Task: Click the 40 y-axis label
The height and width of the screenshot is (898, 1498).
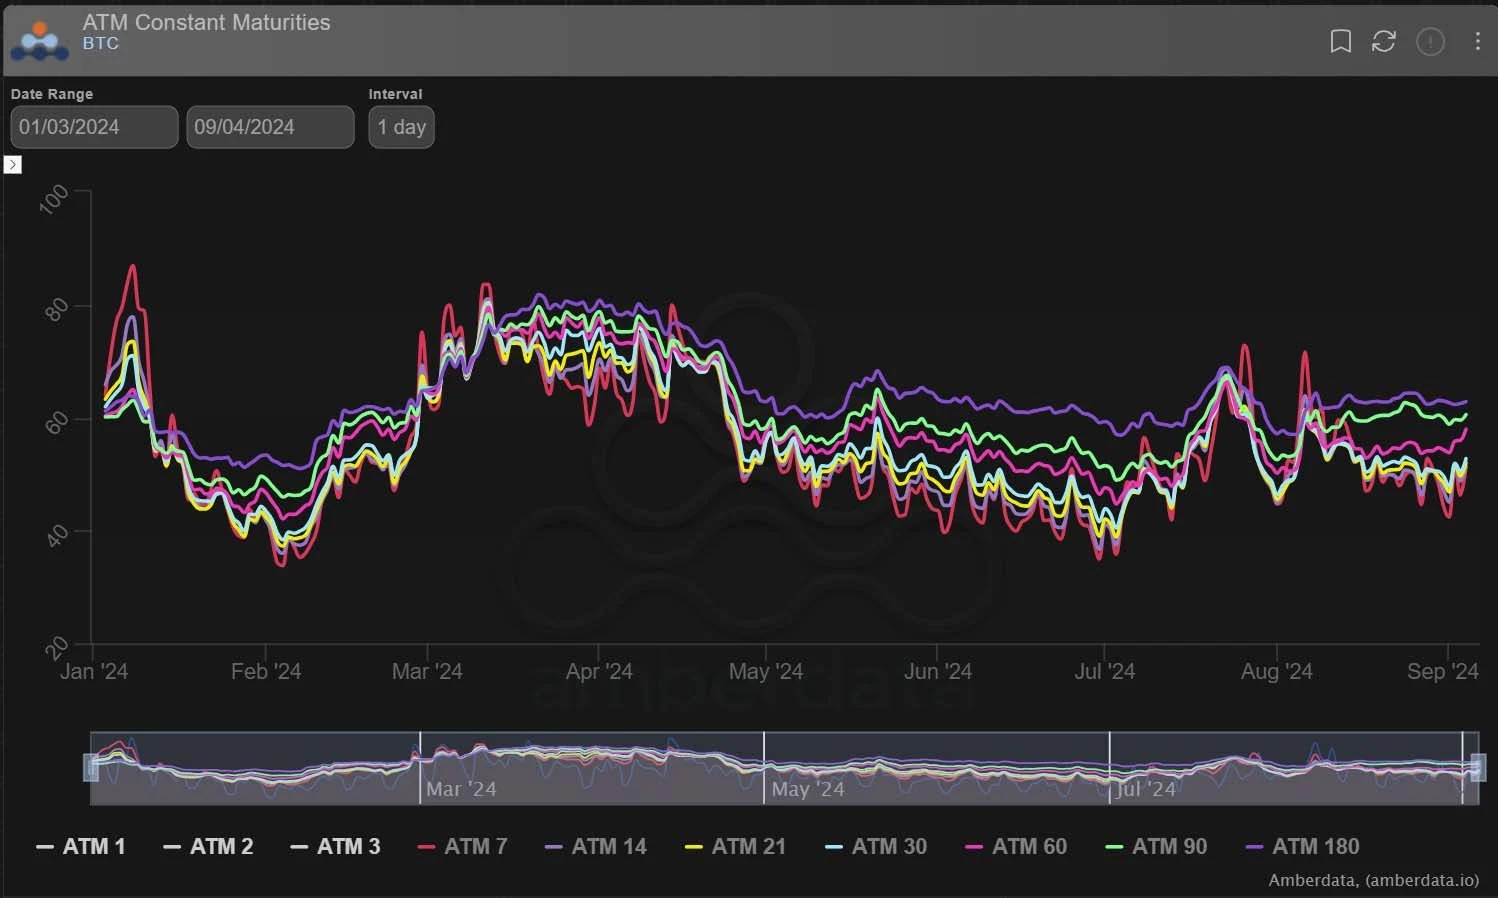Action: tap(57, 535)
